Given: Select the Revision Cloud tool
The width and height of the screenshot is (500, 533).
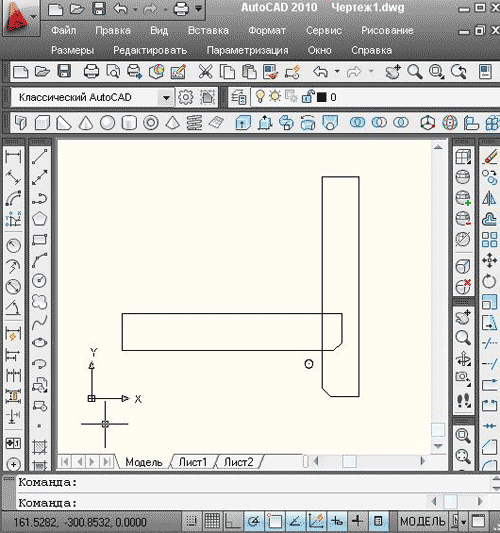Looking at the screenshot, I should pyautogui.click(x=40, y=302).
